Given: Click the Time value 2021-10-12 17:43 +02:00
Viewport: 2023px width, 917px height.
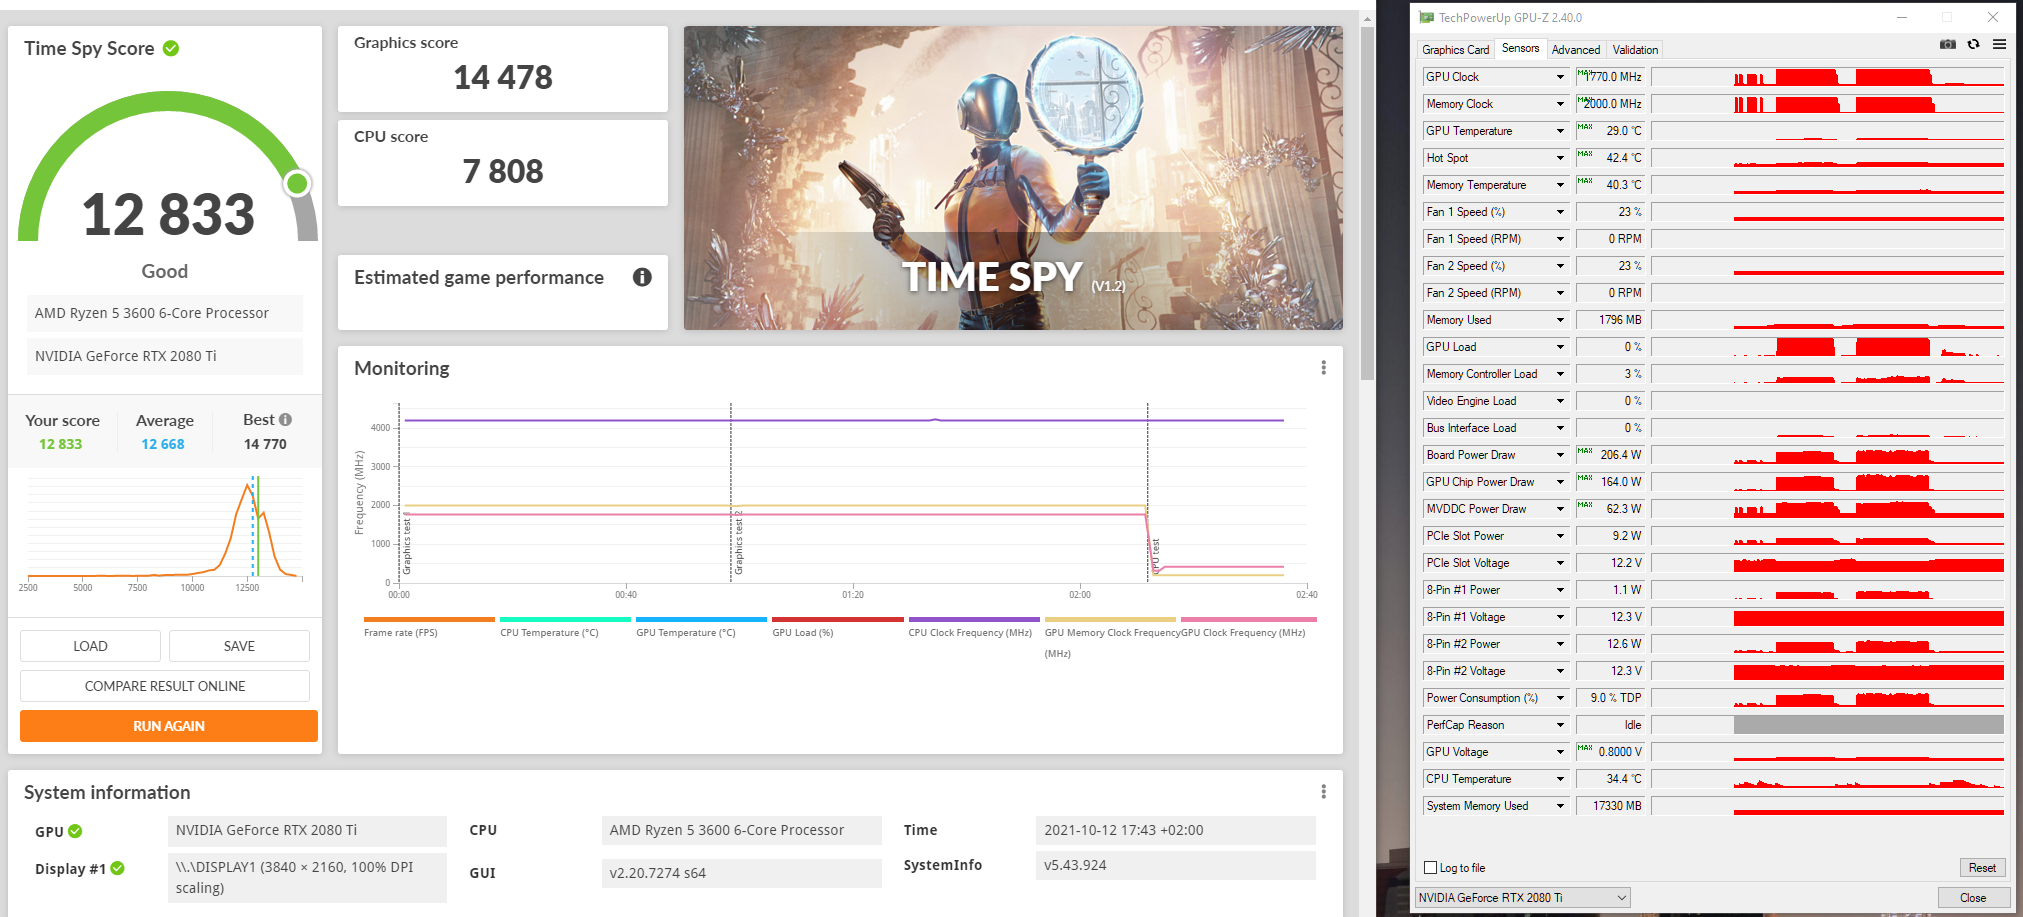Looking at the screenshot, I should [1124, 830].
